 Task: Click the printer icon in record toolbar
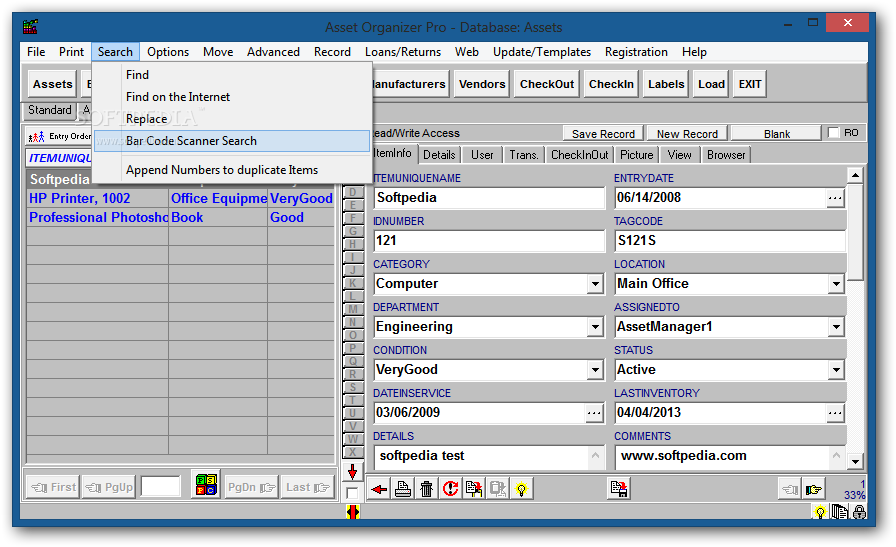[403, 489]
